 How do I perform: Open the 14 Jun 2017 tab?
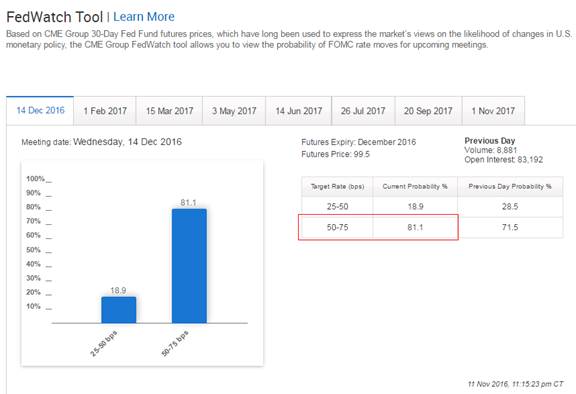coord(299,111)
